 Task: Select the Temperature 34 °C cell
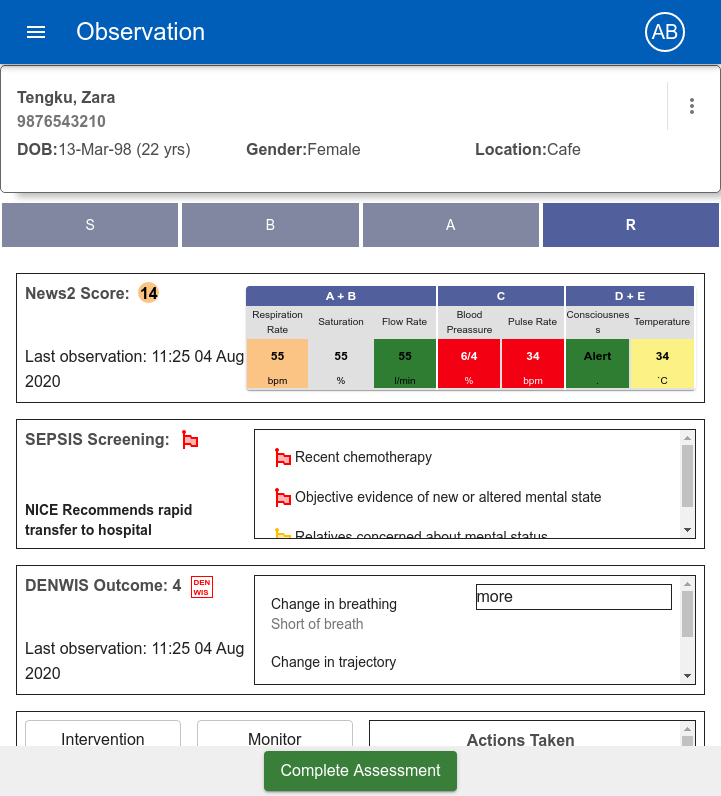(662, 363)
